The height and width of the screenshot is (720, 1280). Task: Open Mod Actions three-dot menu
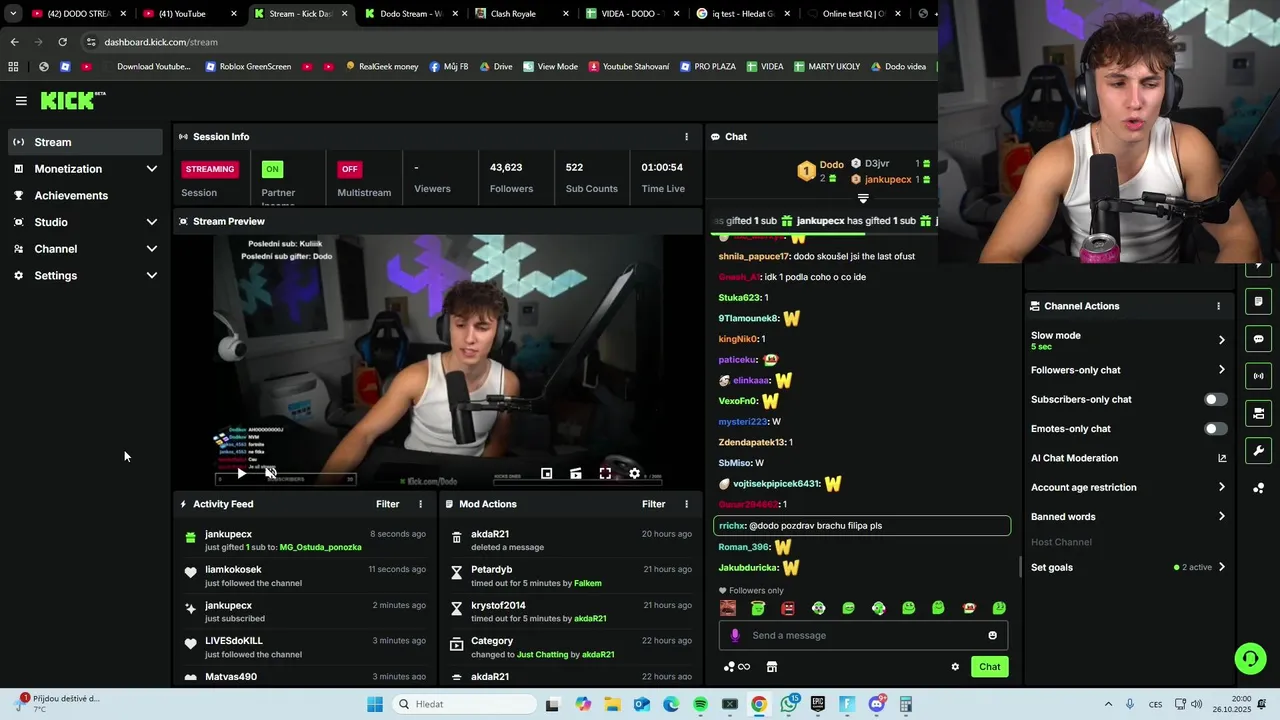(686, 504)
